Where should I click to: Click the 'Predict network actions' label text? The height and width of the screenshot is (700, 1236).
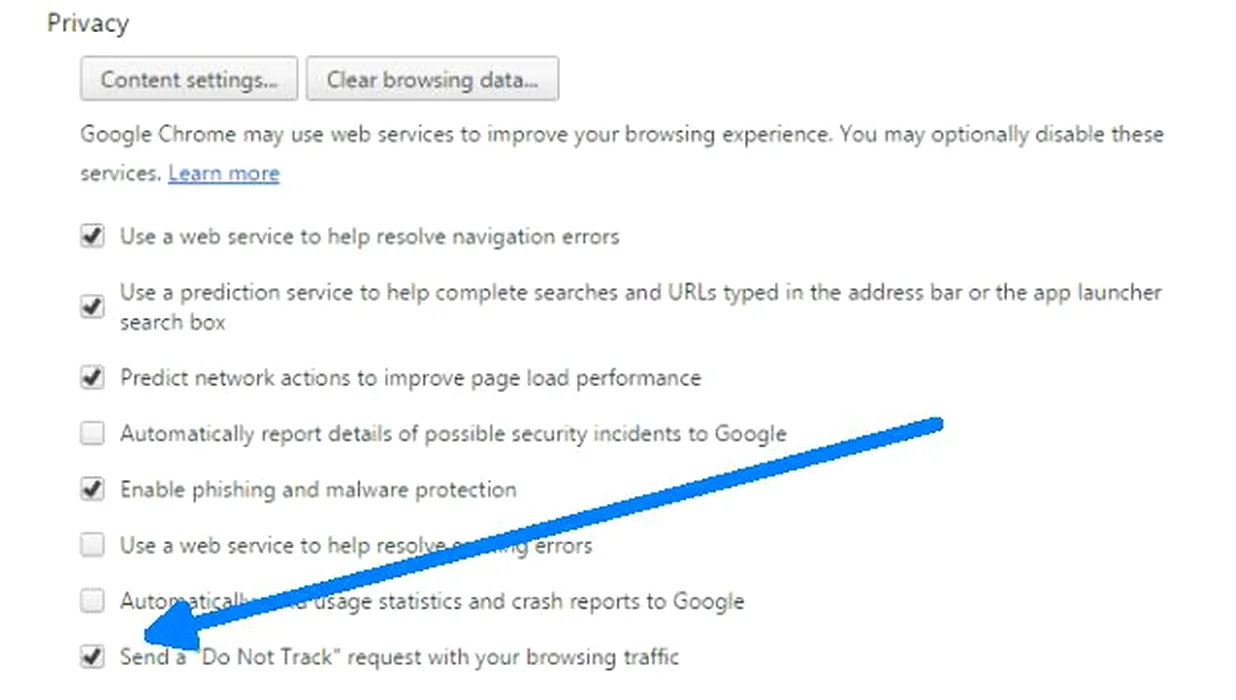[x=410, y=378]
